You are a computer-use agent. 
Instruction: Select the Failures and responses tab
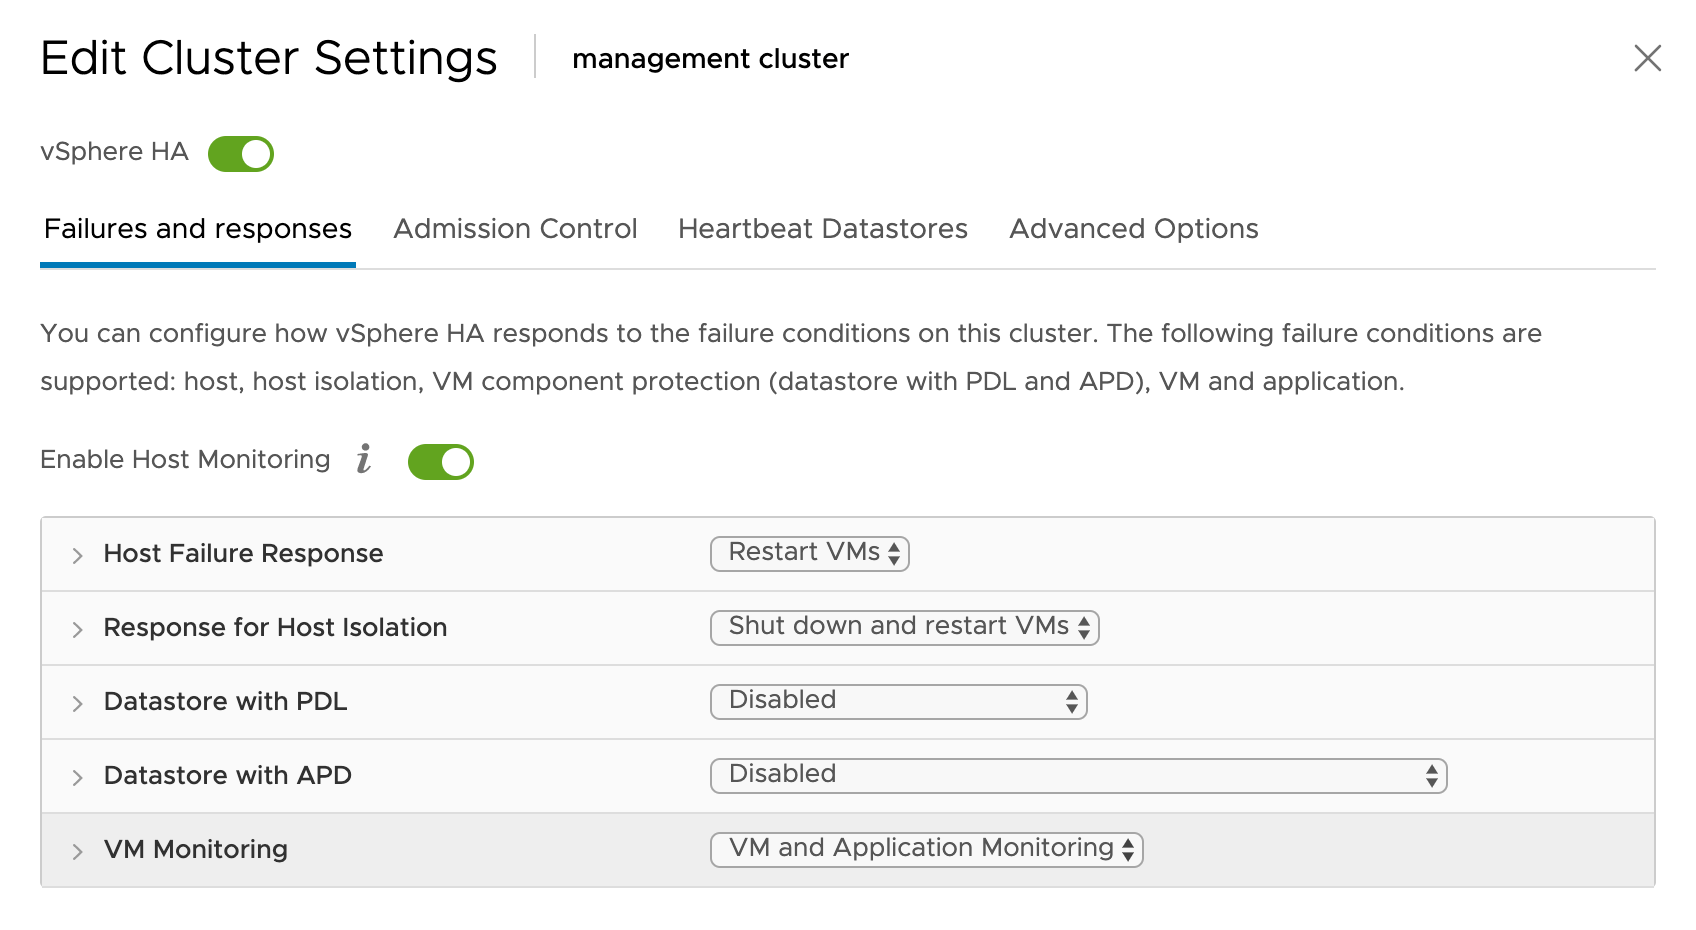click(x=197, y=229)
